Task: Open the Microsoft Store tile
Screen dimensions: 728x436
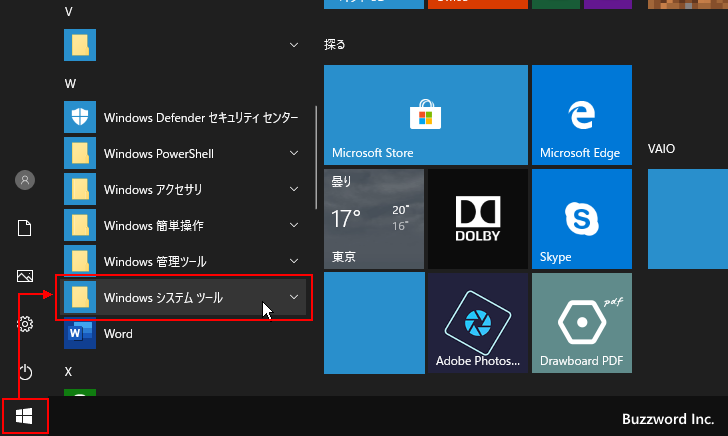Action: pyautogui.click(x=426, y=115)
